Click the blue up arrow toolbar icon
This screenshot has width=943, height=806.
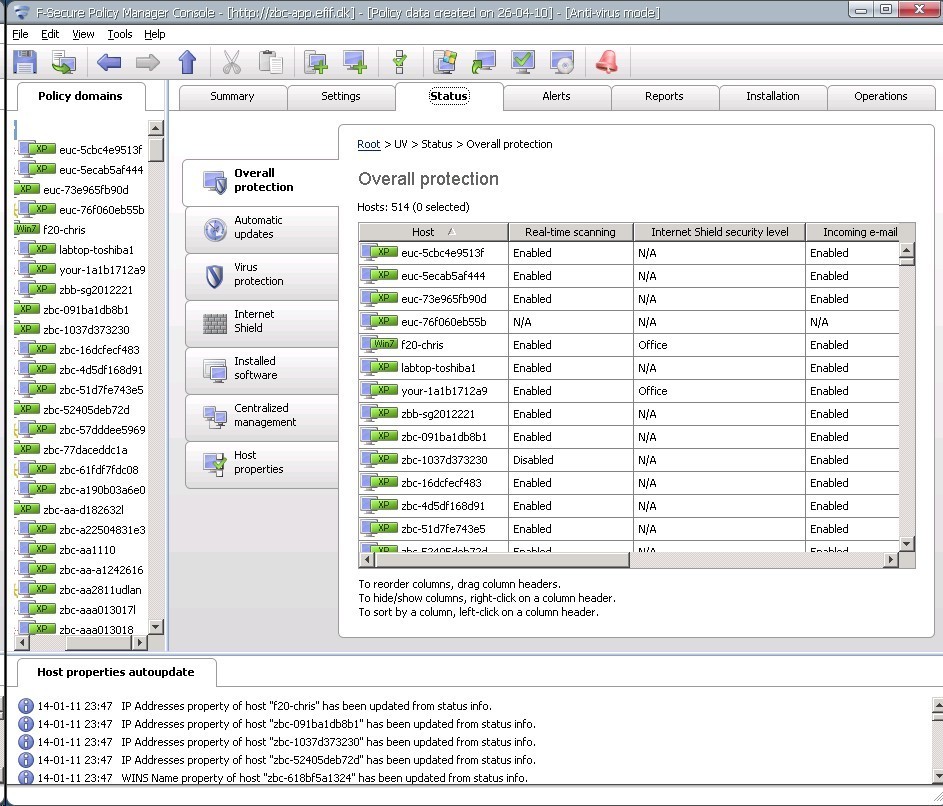[x=187, y=63]
